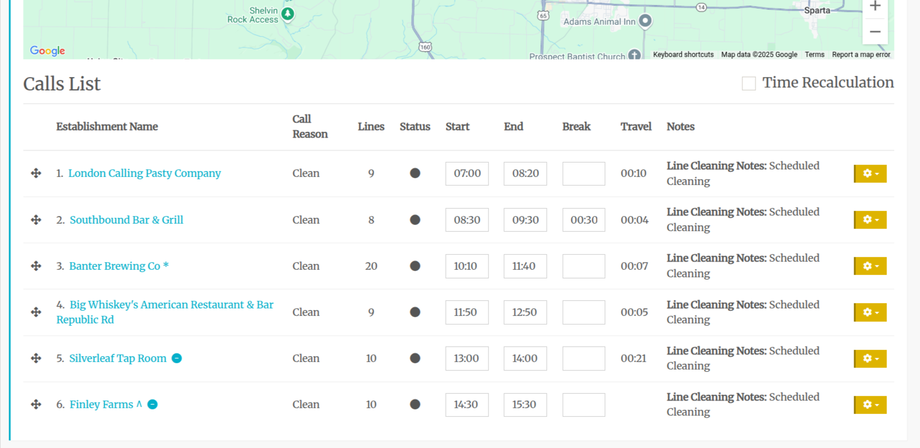Screen dimensions: 920x448
Task: Edit Silverleaf end time 14:00
Action: point(525,358)
